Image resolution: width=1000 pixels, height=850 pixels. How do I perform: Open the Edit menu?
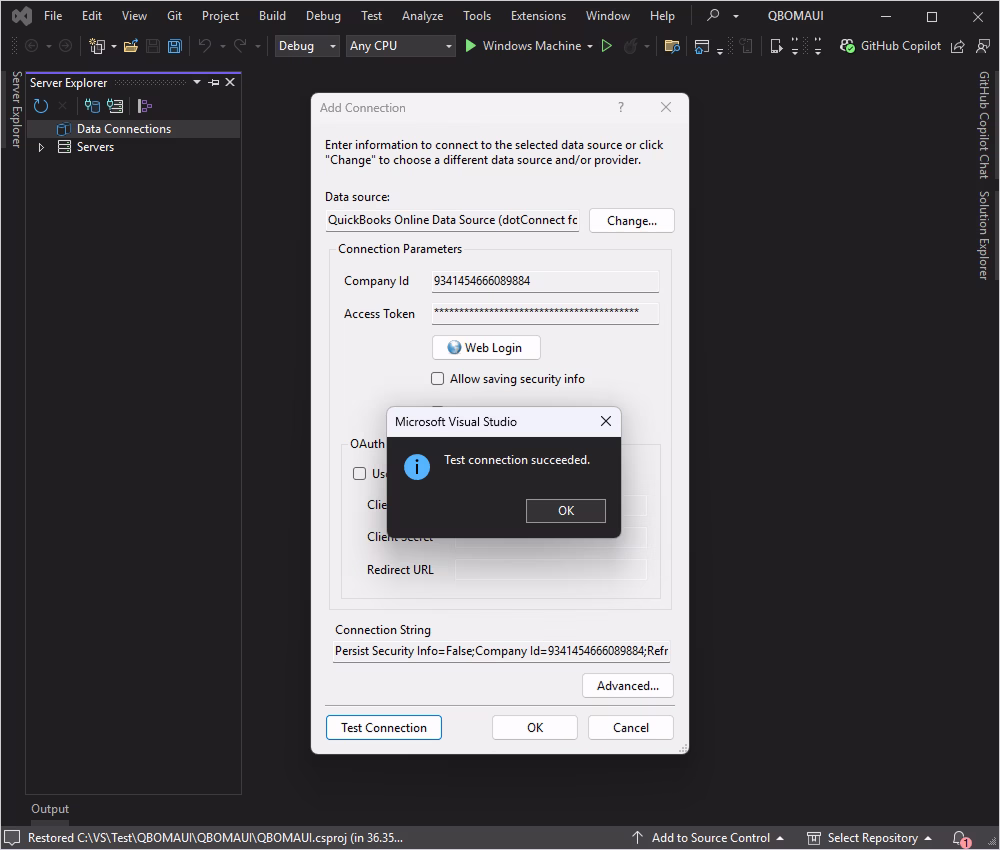point(92,15)
